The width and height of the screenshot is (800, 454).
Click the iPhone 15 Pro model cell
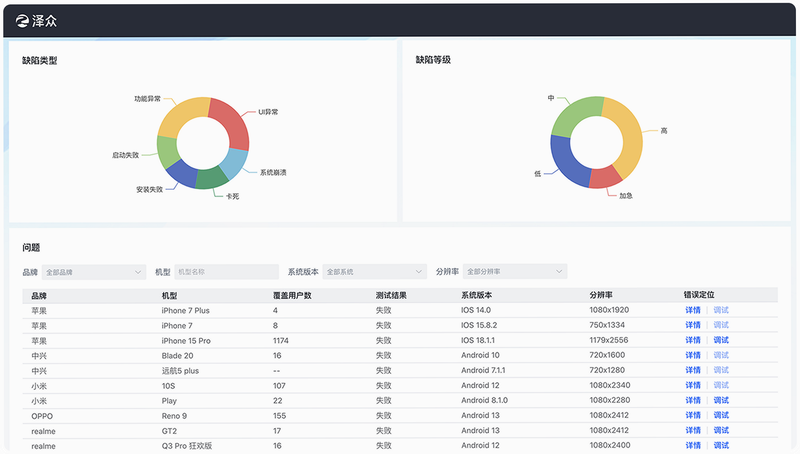coord(186,341)
